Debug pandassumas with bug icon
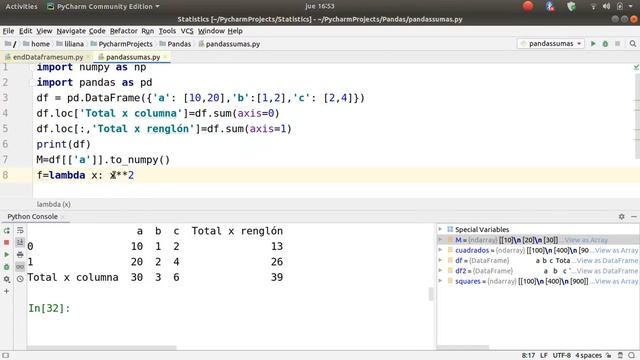This screenshot has height=360, width=640. pos(605,44)
